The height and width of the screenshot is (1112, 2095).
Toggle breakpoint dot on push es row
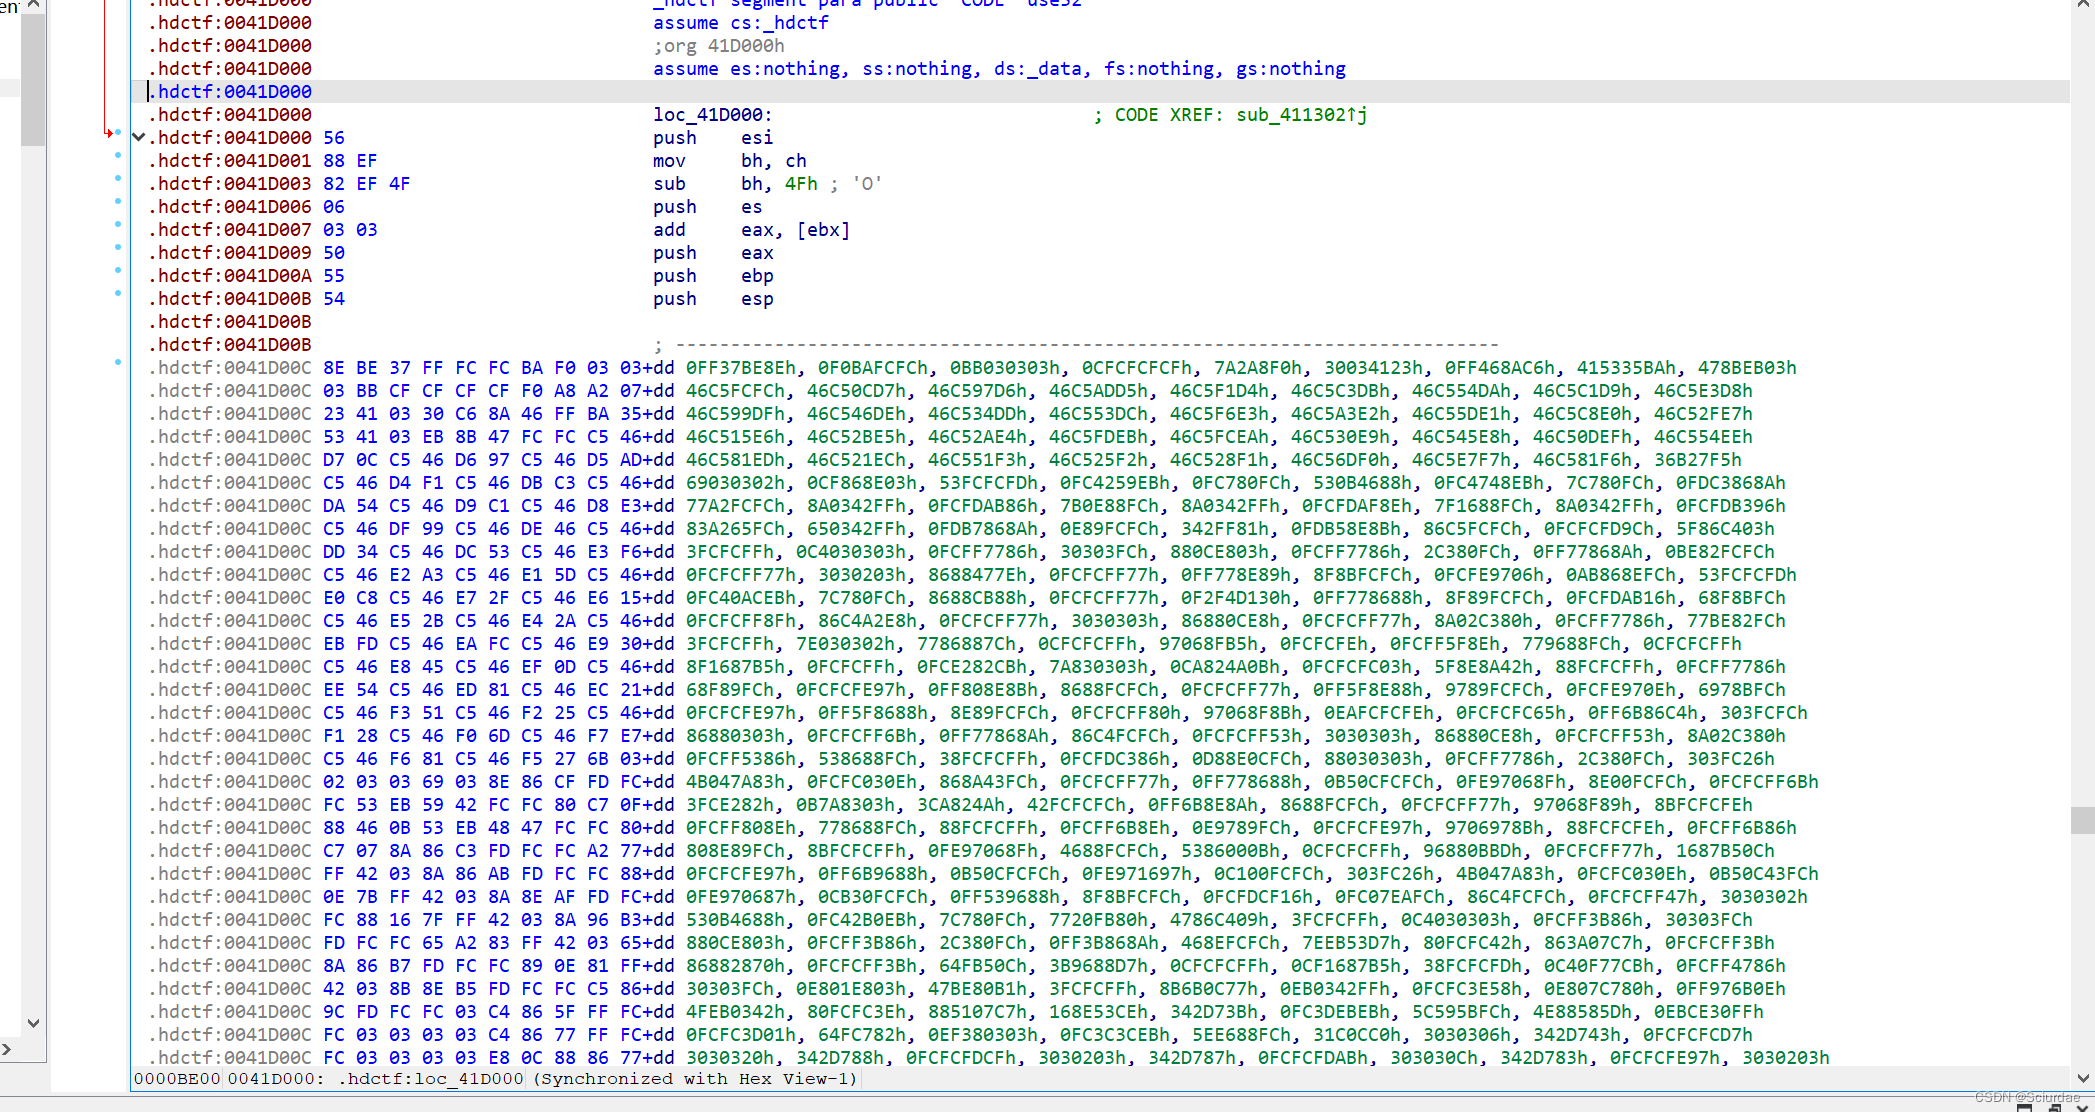[118, 201]
